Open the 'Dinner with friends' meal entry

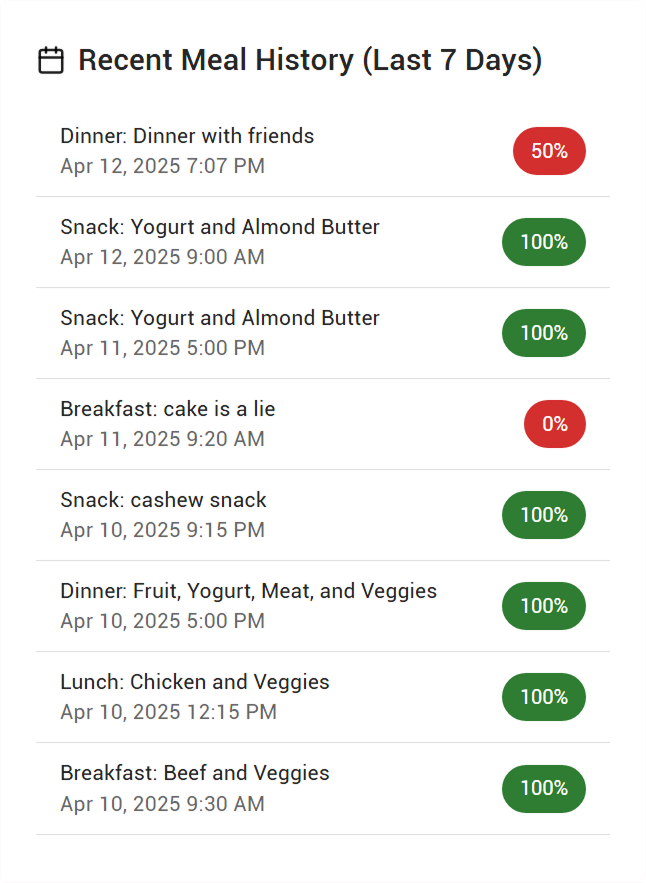[x=323, y=151]
